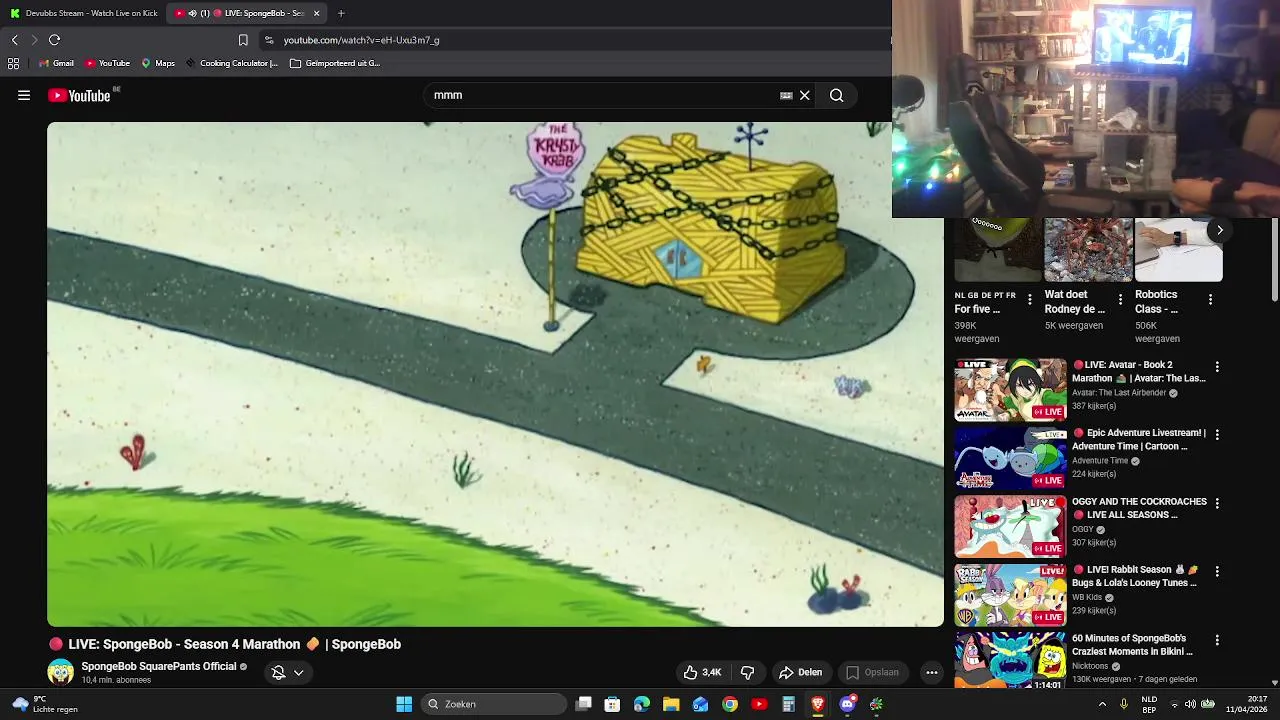This screenshot has width=1280, height=720.
Task: Open 'Robotics Class' video title
Action: point(1156,301)
